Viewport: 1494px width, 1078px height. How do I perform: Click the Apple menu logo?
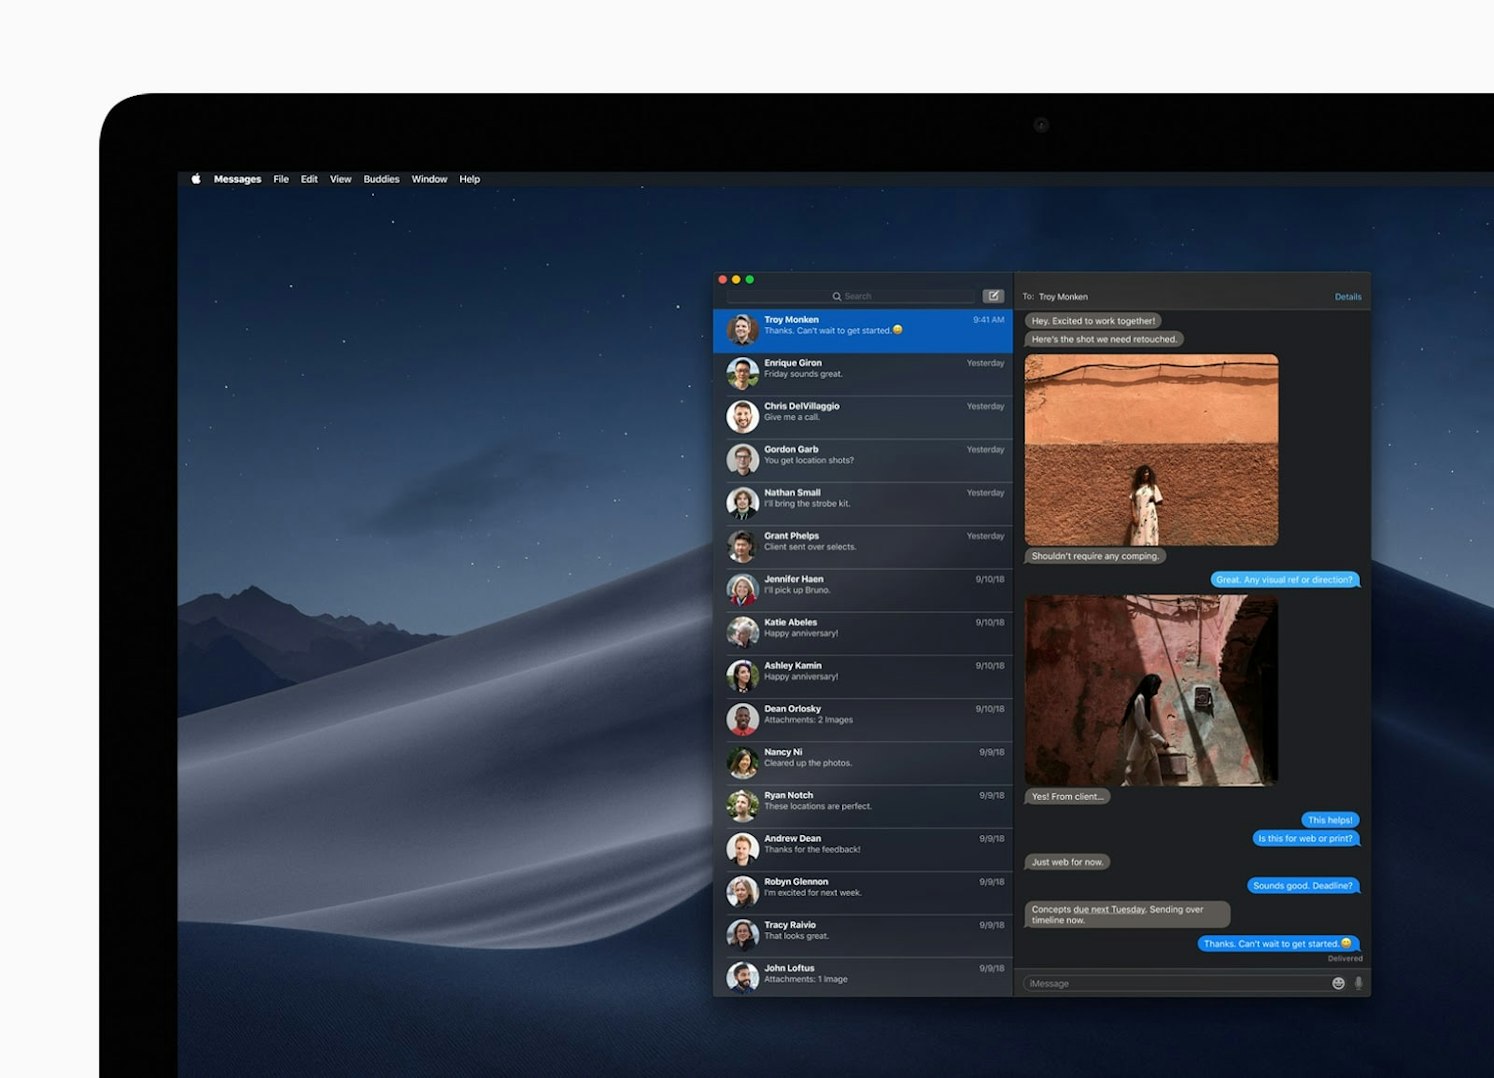[x=196, y=179]
